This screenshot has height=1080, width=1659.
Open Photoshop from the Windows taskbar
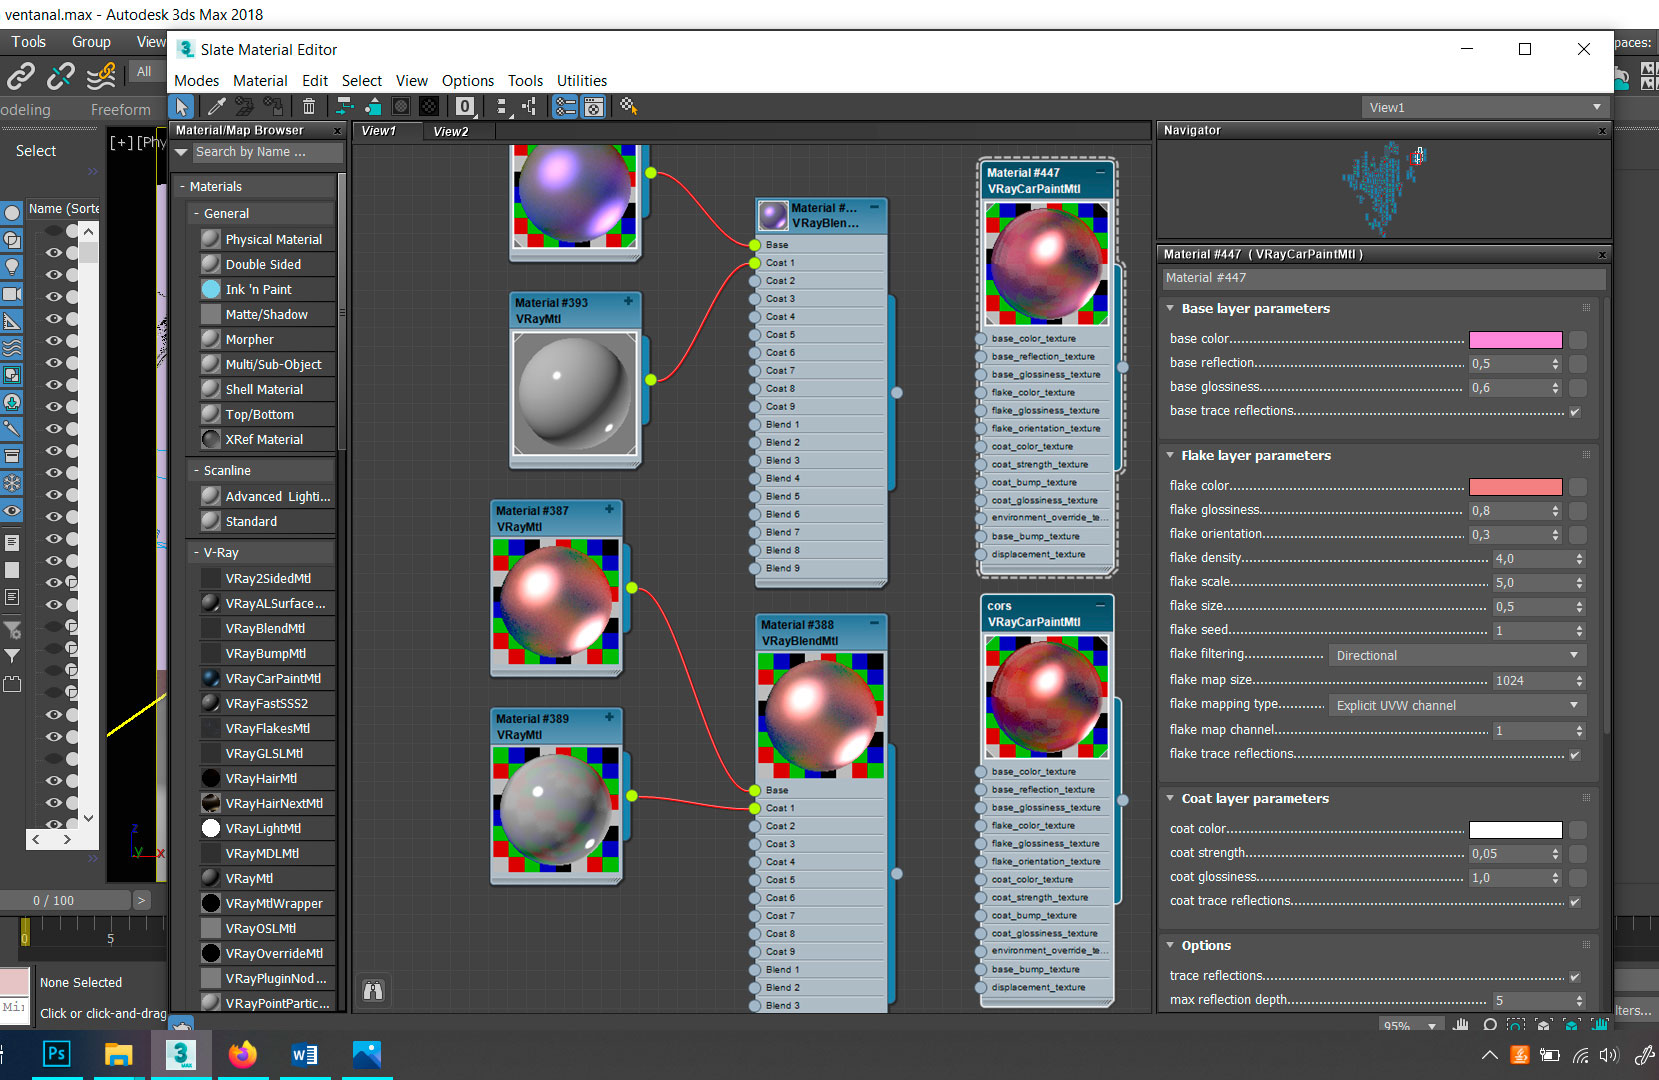[57, 1054]
